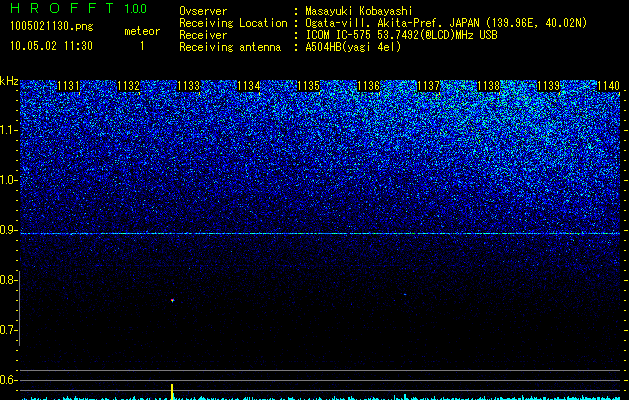Click the faint cyan echo near 1137

(405, 294)
